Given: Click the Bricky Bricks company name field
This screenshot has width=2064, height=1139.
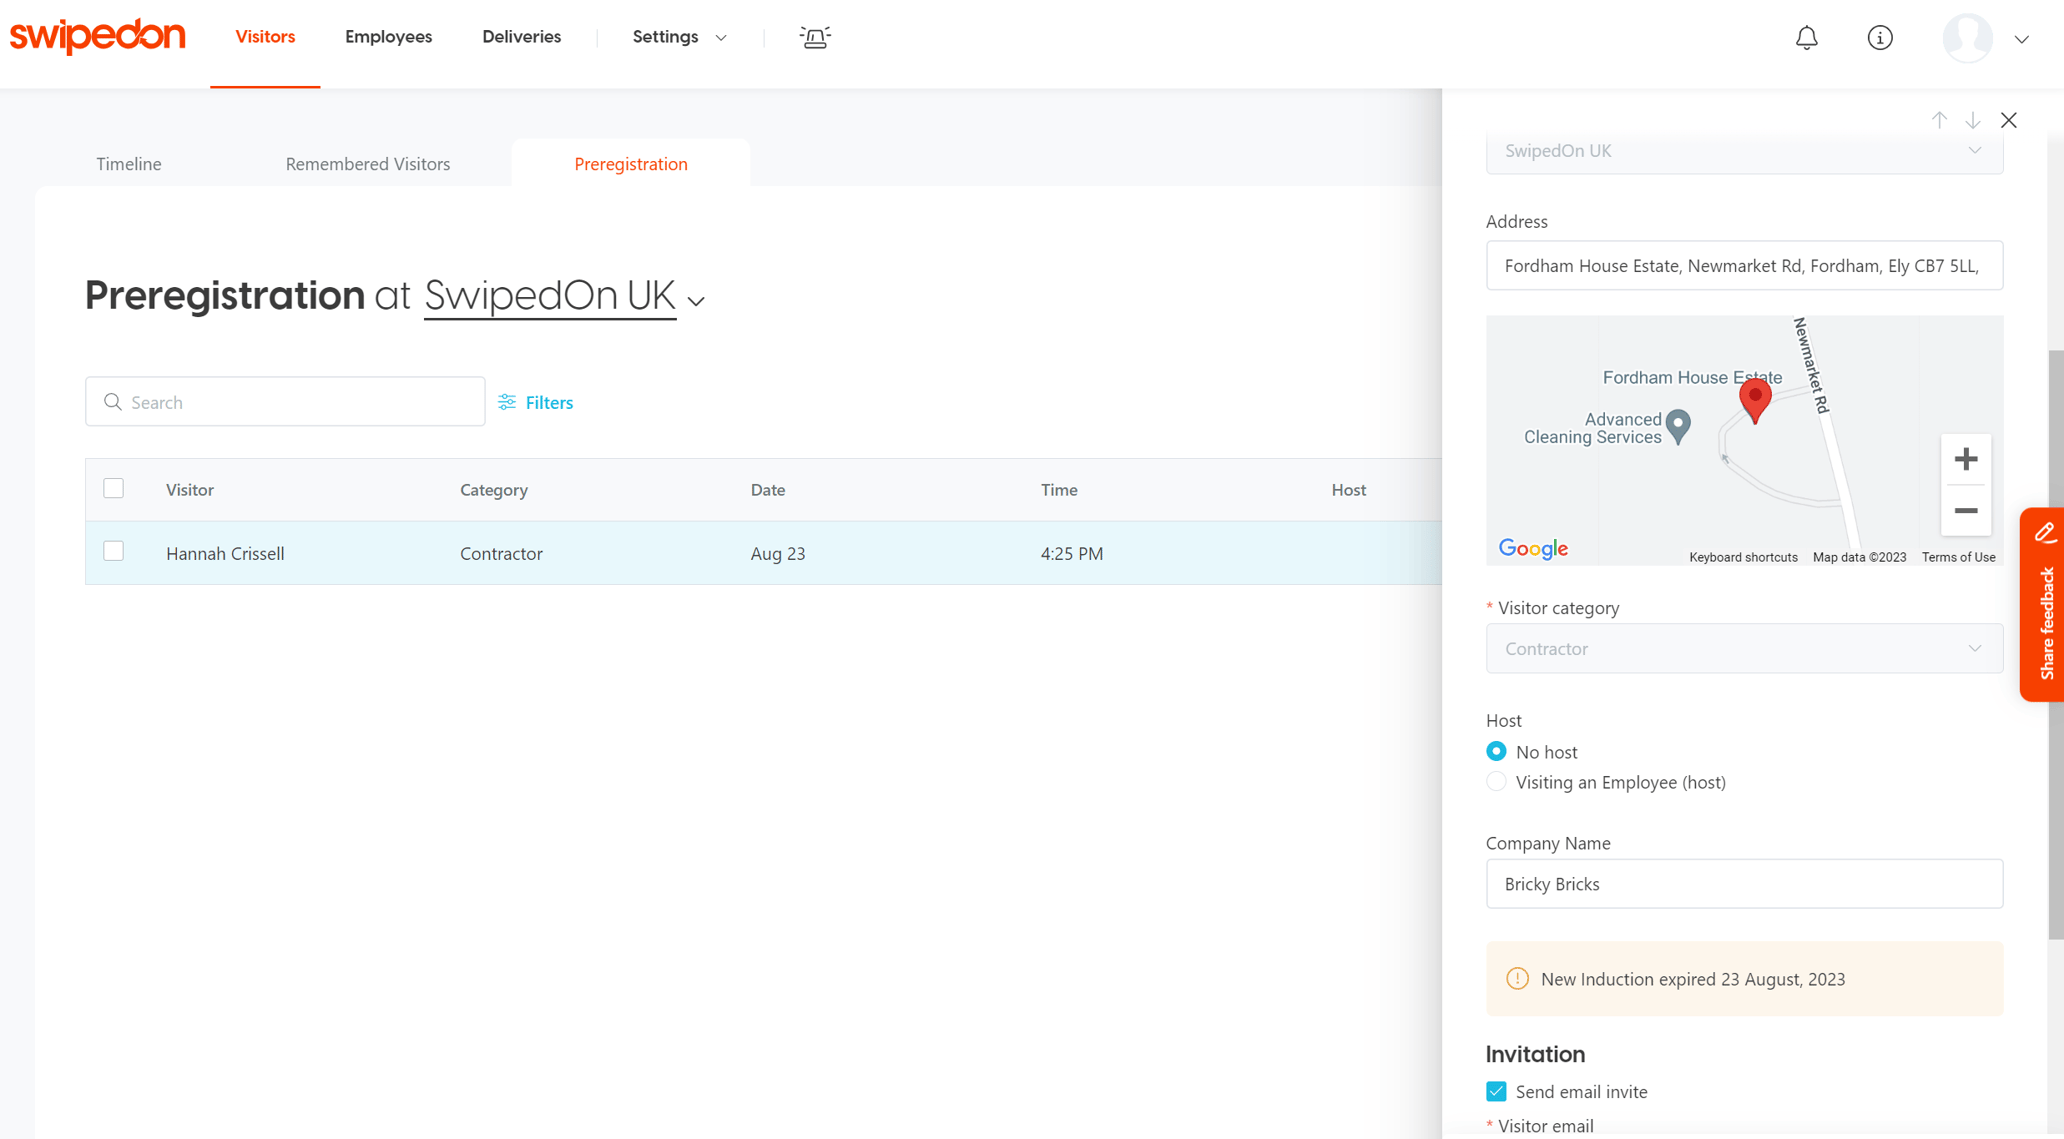Looking at the screenshot, I should pos(1744,884).
